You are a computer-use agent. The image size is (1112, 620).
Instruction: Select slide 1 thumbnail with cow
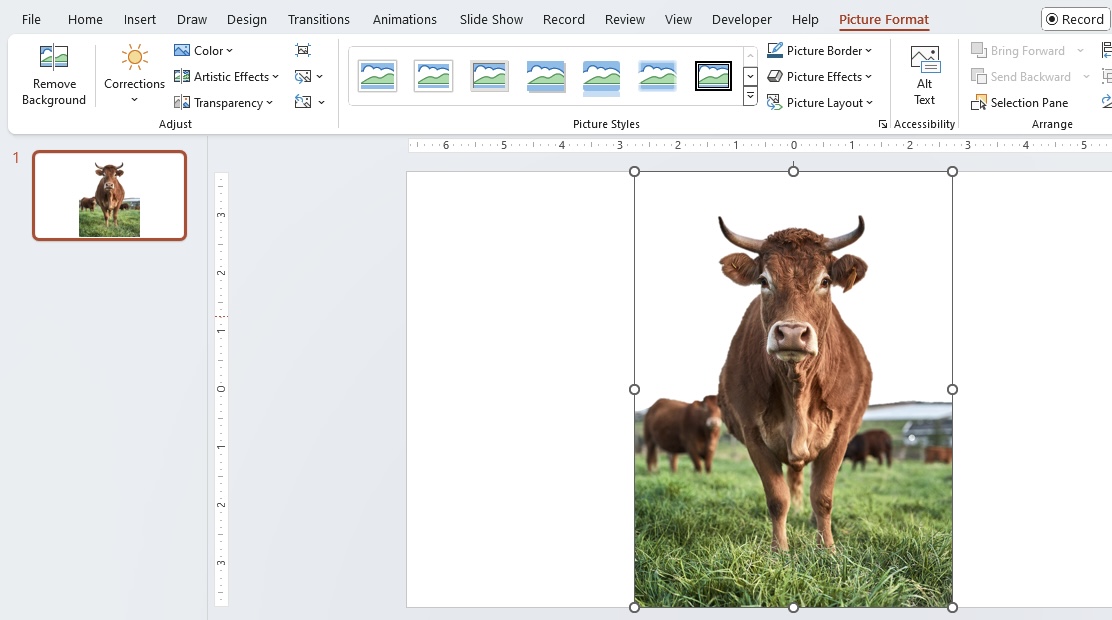pos(109,195)
